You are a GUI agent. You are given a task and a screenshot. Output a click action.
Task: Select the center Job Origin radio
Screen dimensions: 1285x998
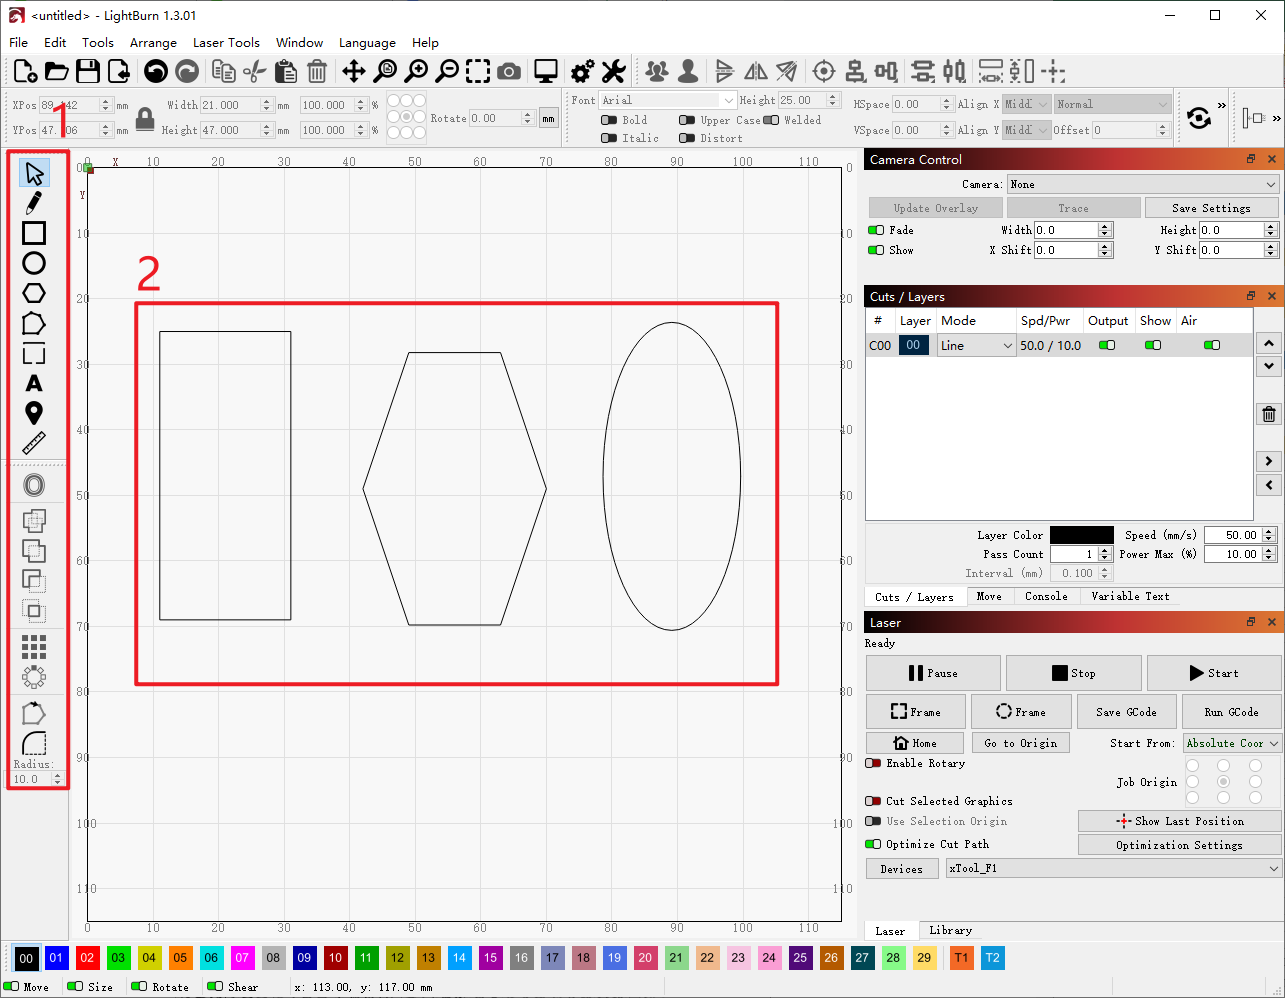coord(1223,782)
